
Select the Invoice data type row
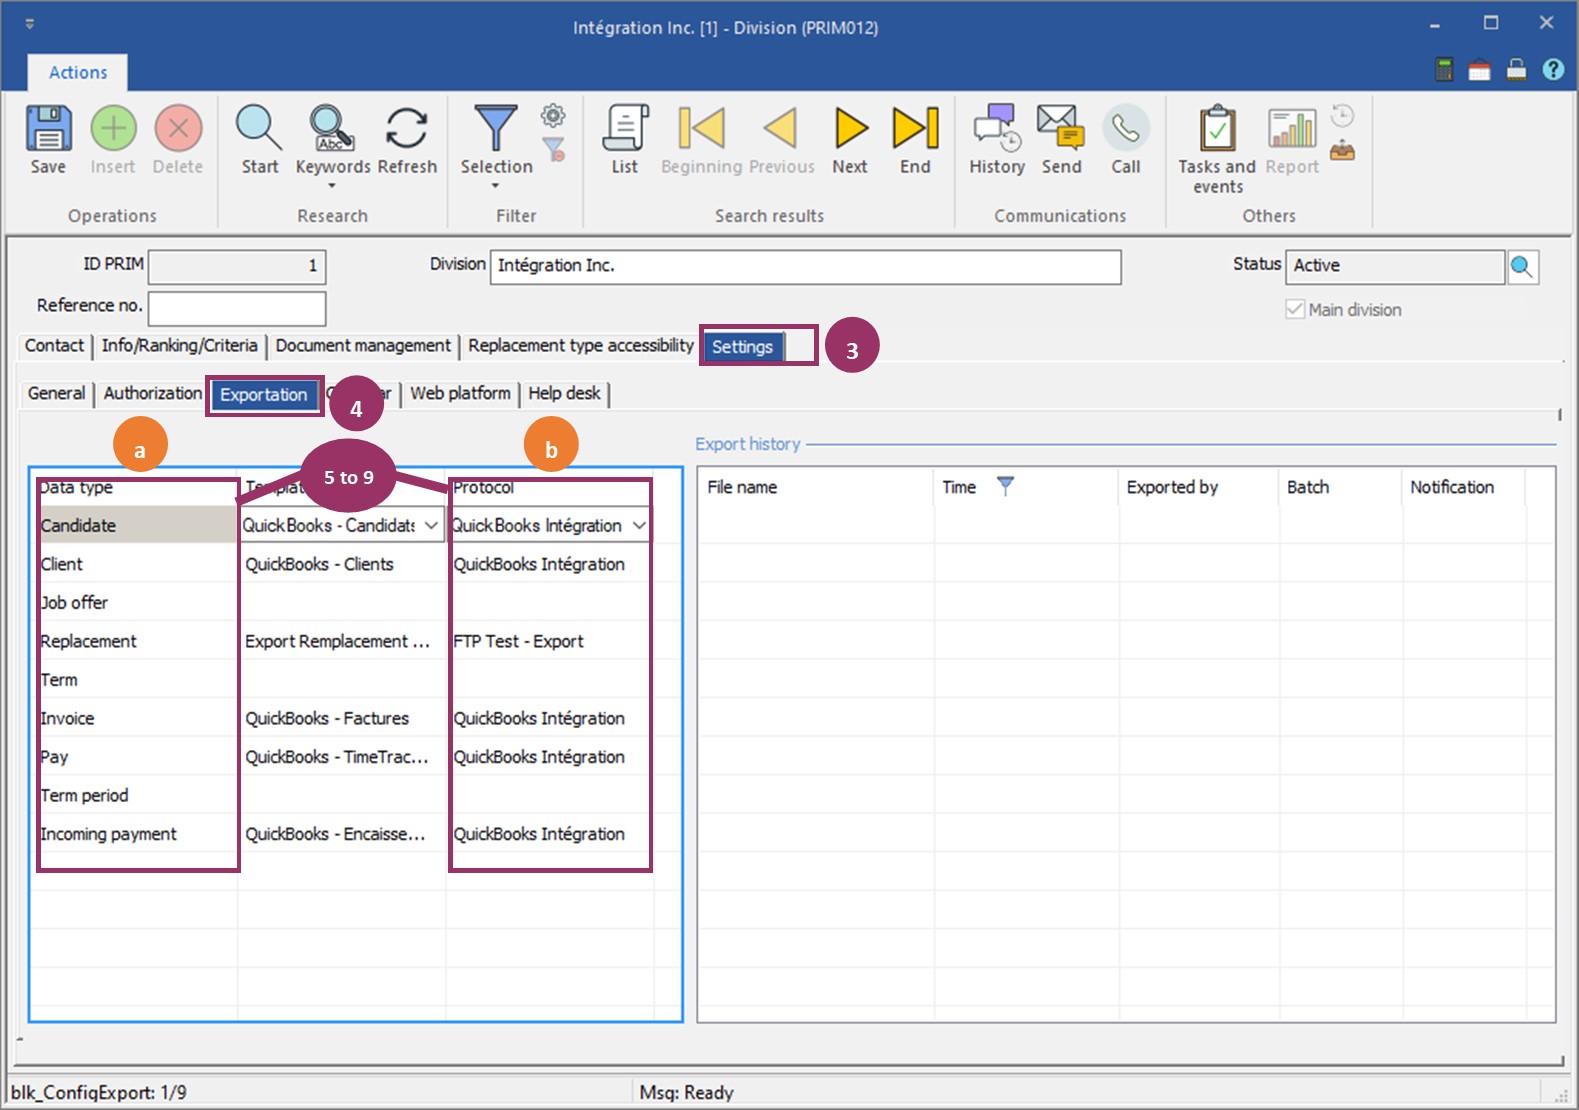pos(134,718)
